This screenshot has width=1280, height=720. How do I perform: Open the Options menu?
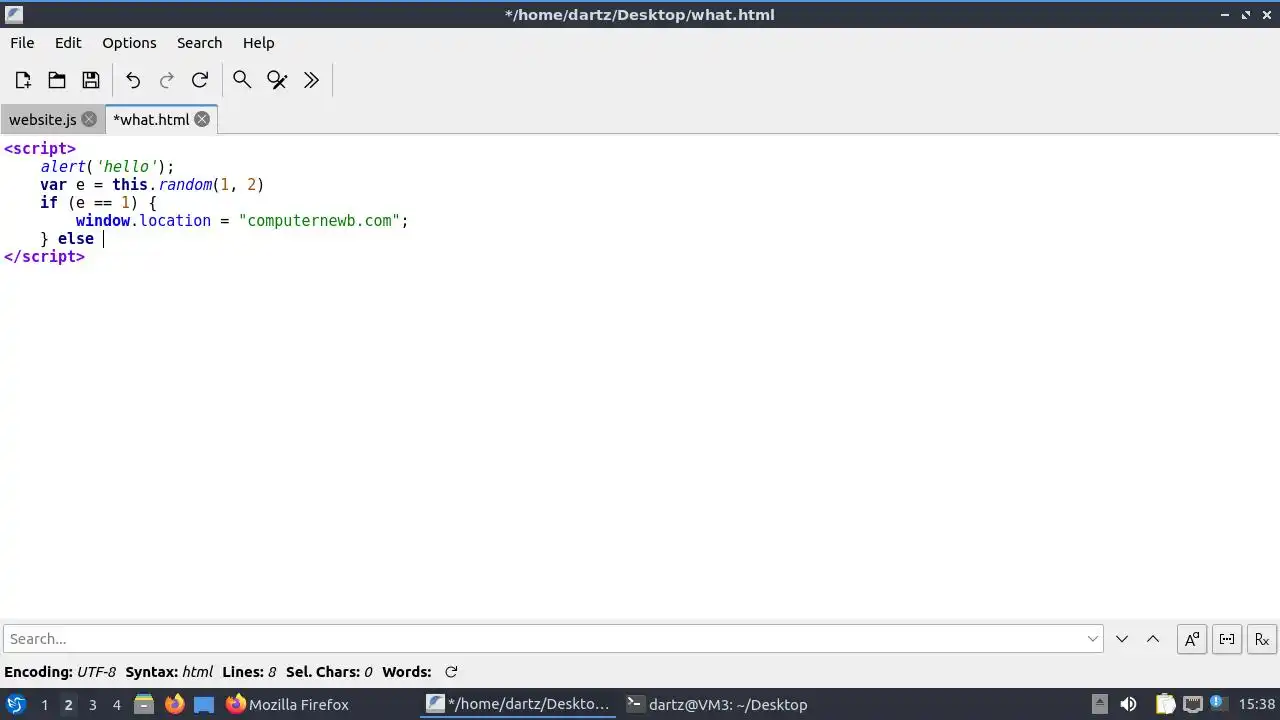[x=129, y=43]
